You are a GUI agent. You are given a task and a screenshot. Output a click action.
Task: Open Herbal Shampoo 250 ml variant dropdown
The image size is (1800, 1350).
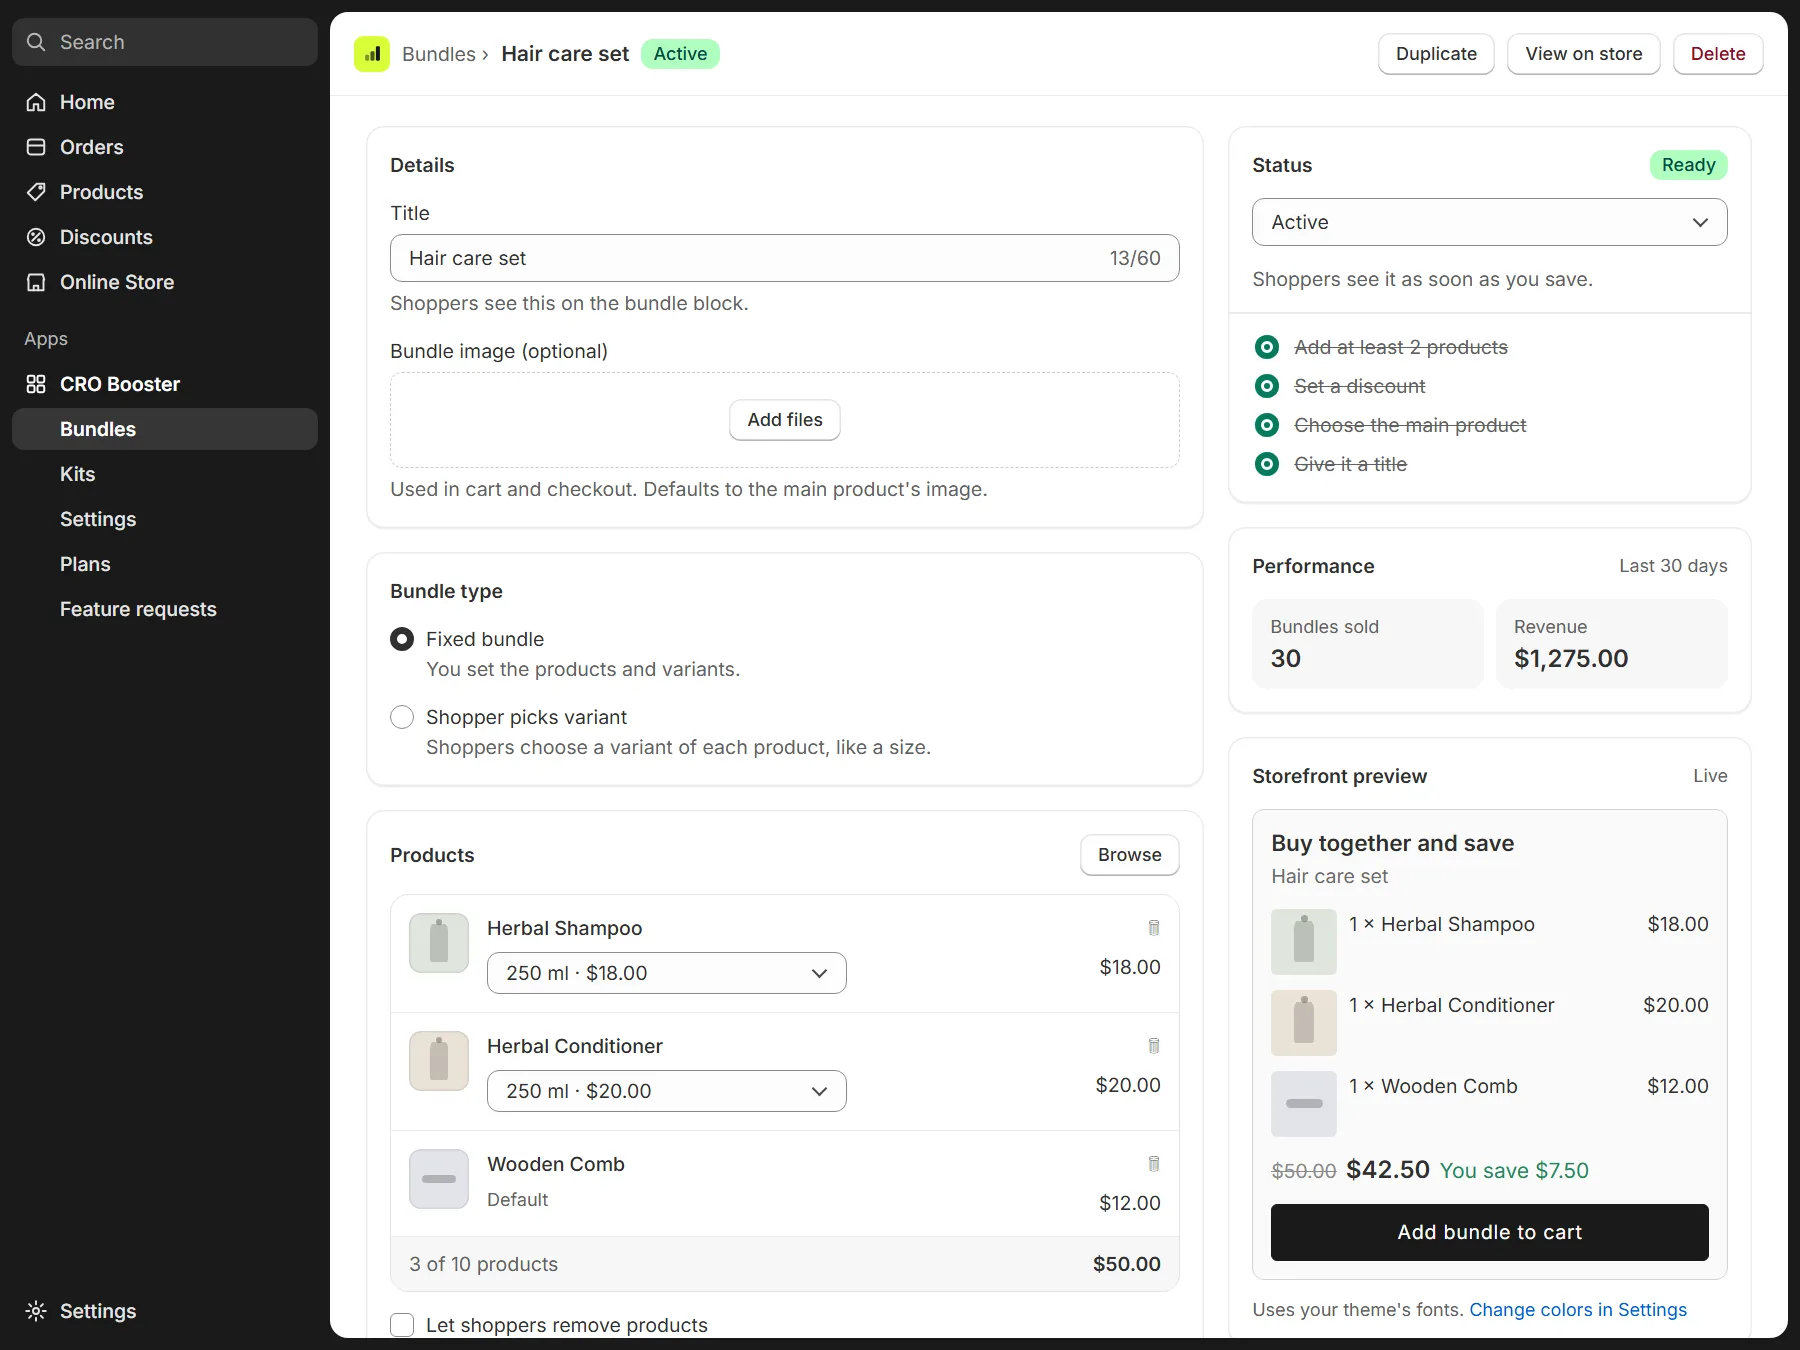[667, 973]
